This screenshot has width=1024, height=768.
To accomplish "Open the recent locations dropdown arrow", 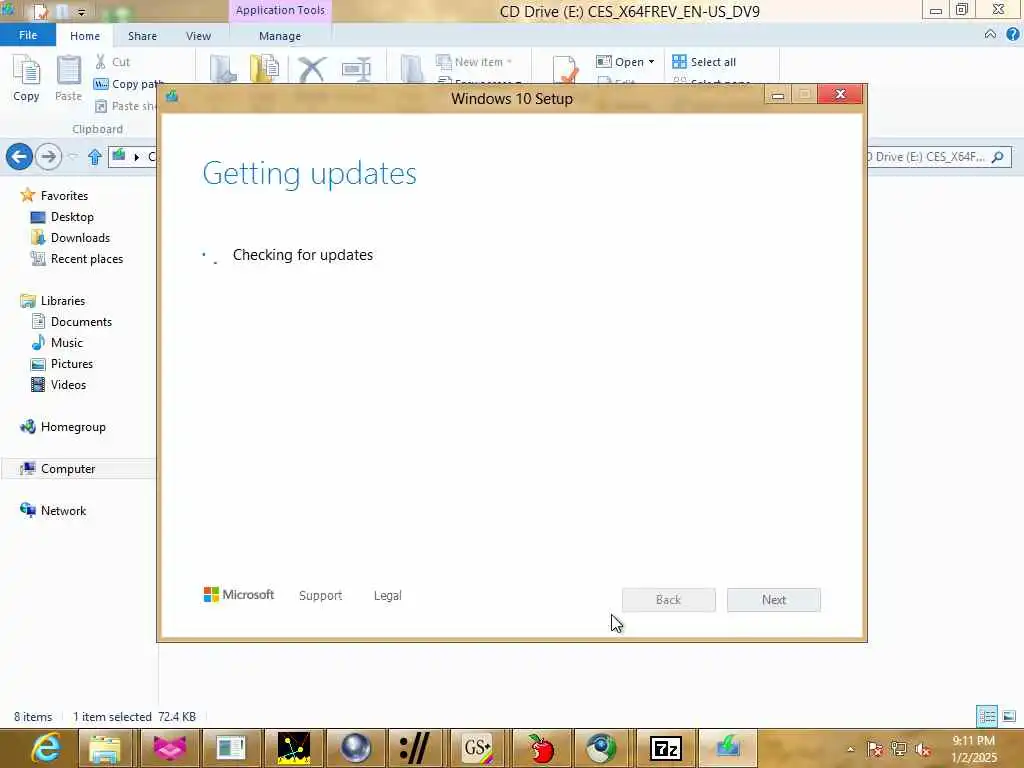I will click(73, 157).
